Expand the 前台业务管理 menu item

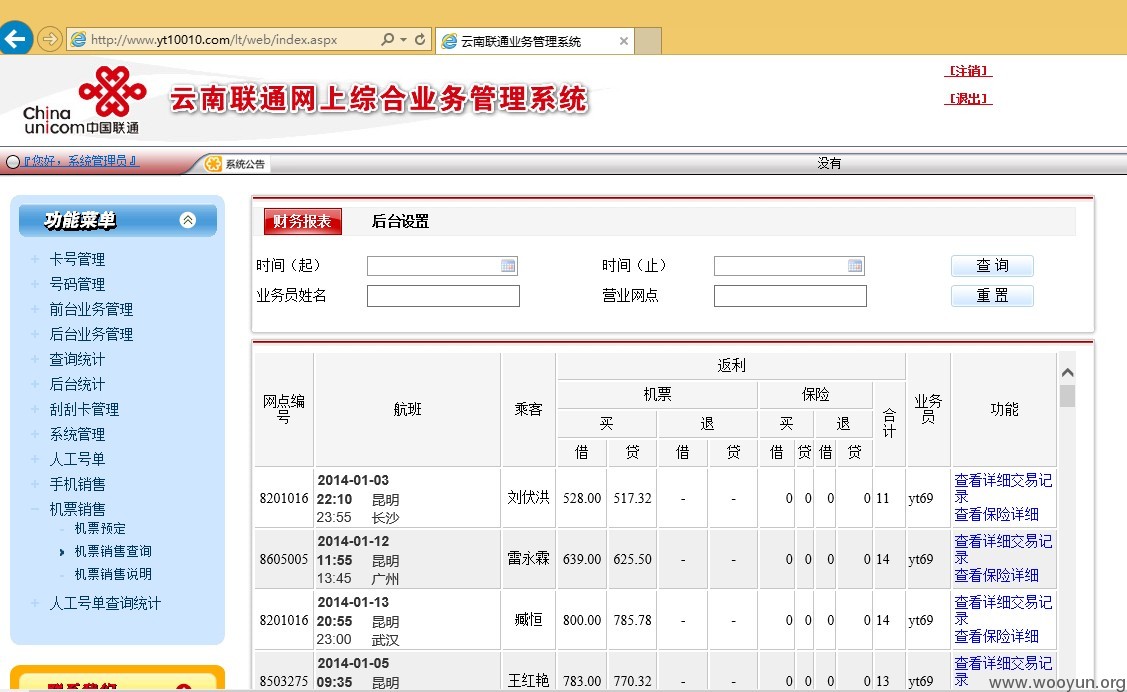tap(91, 310)
